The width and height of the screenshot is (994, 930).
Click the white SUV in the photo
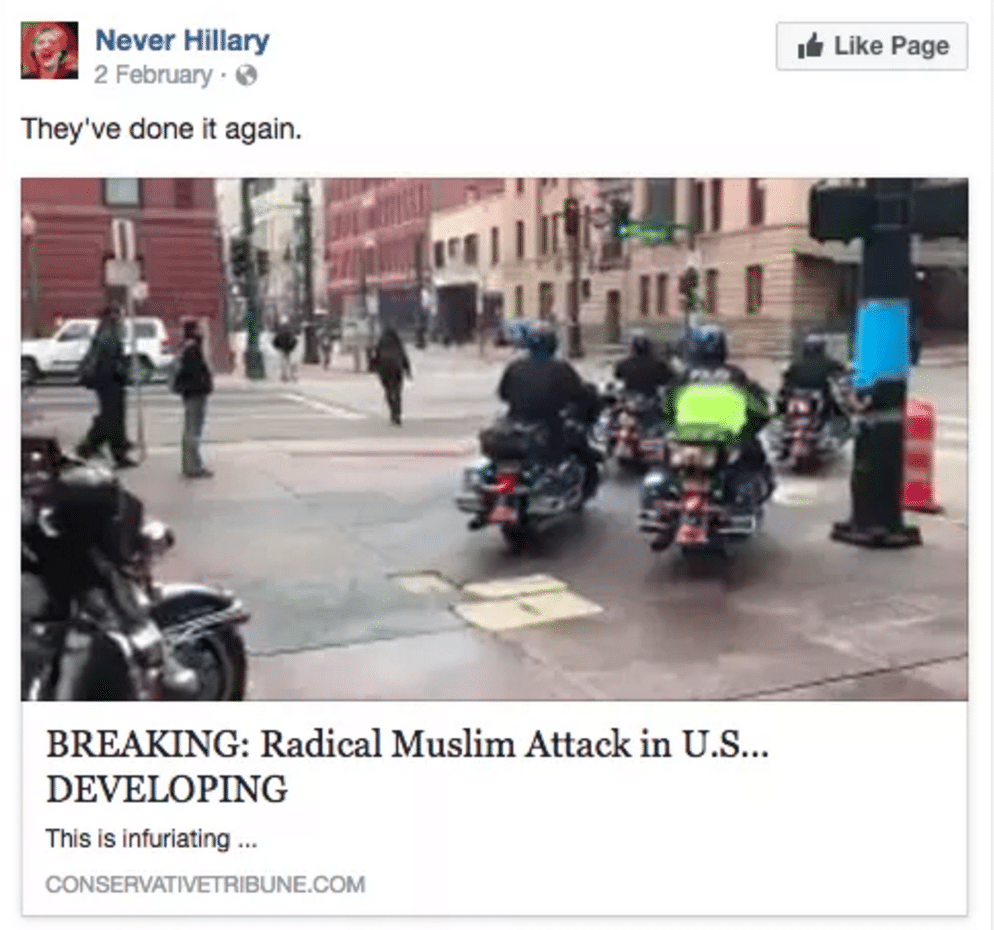tap(95, 349)
